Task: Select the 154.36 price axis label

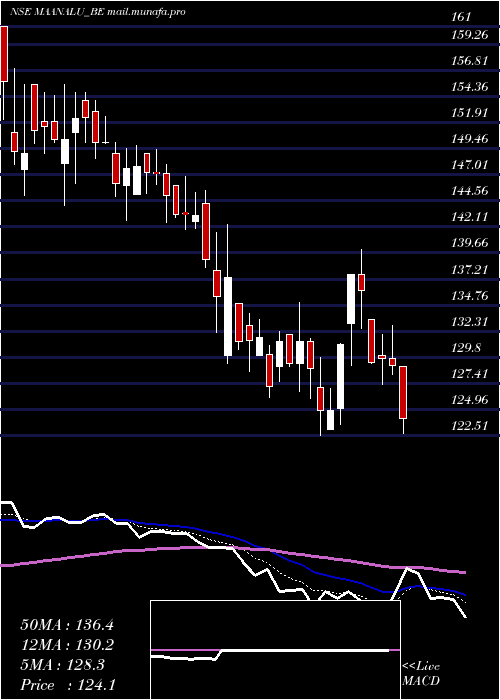Action: click(470, 87)
